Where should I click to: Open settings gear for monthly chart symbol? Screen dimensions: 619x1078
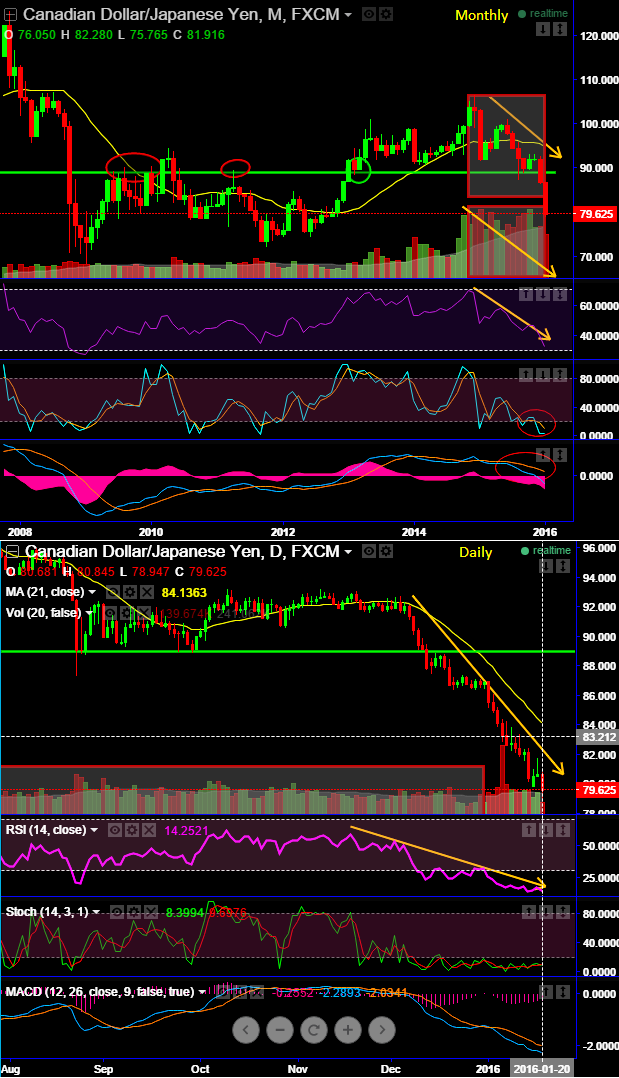point(387,14)
